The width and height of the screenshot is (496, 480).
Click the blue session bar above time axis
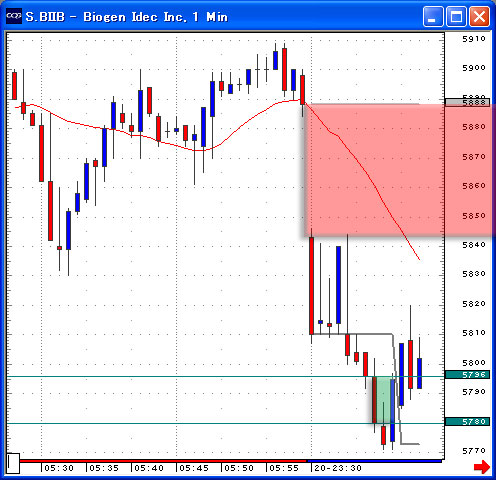(x=374, y=461)
